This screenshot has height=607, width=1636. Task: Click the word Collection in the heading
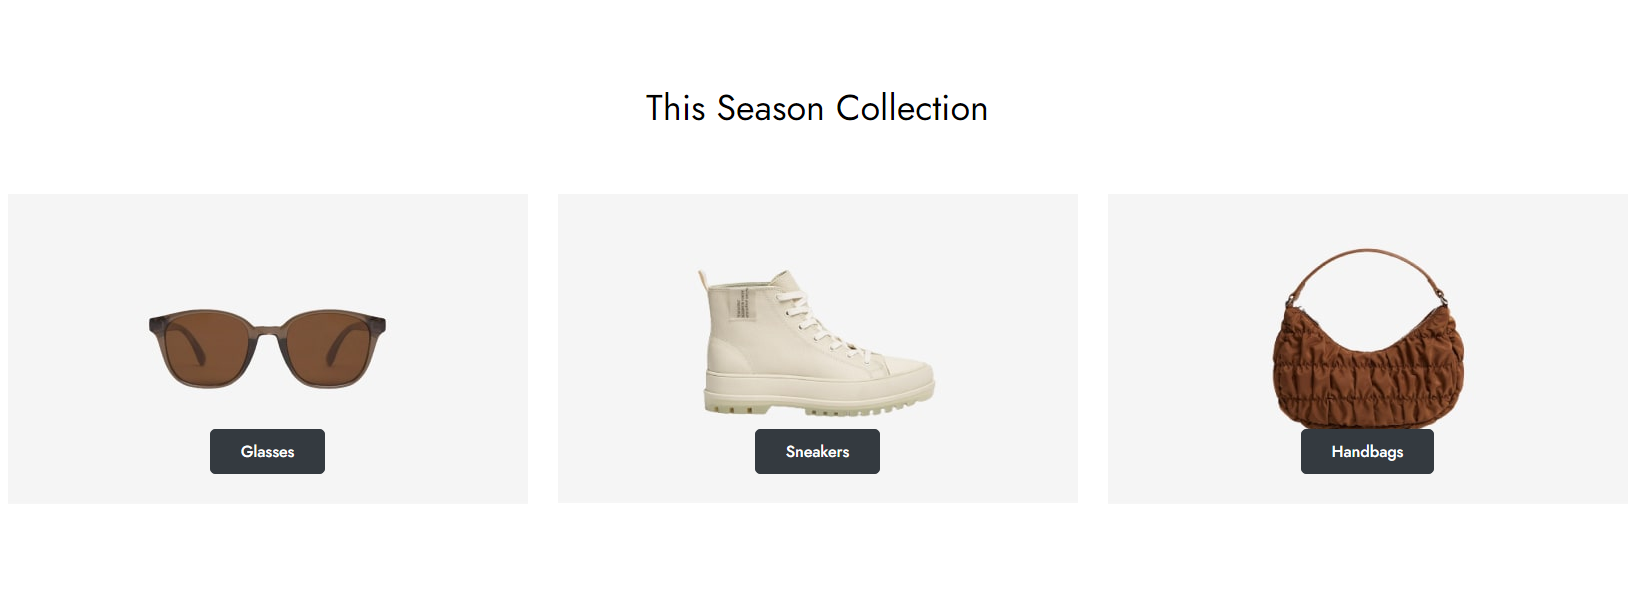pyautogui.click(x=912, y=108)
